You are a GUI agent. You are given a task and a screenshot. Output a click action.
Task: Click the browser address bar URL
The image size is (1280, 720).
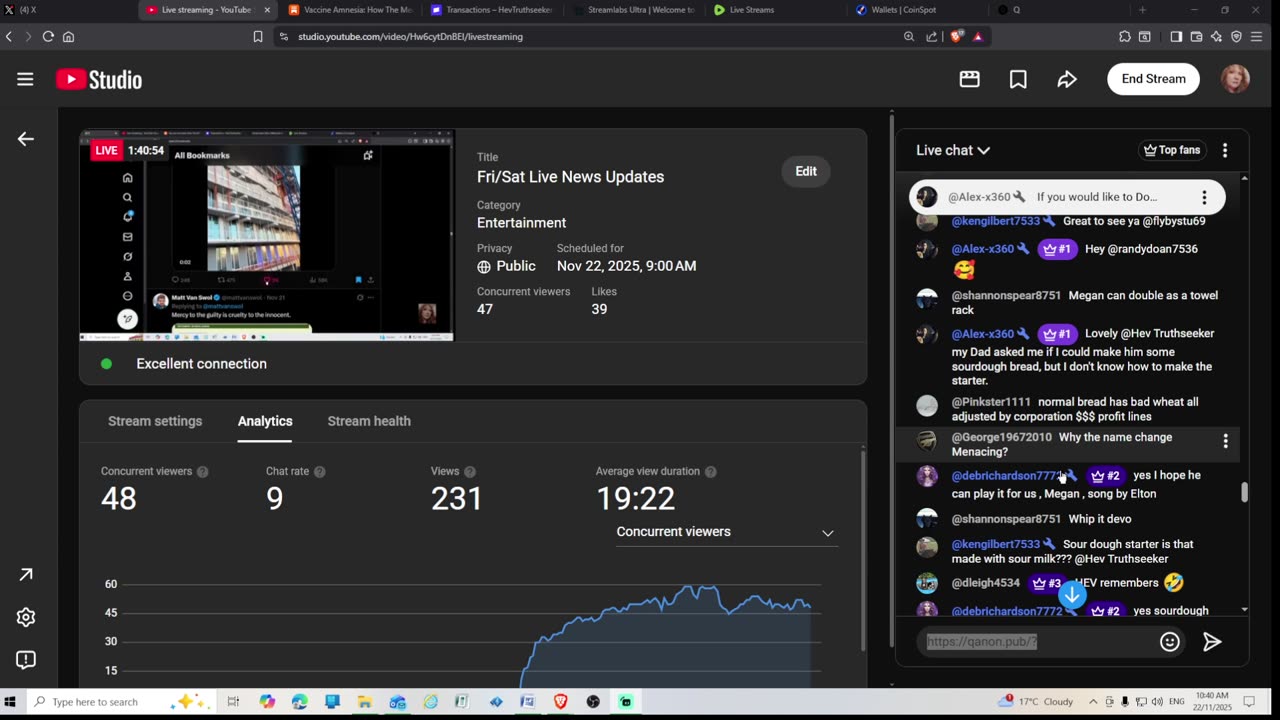click(x=410, y=37)
